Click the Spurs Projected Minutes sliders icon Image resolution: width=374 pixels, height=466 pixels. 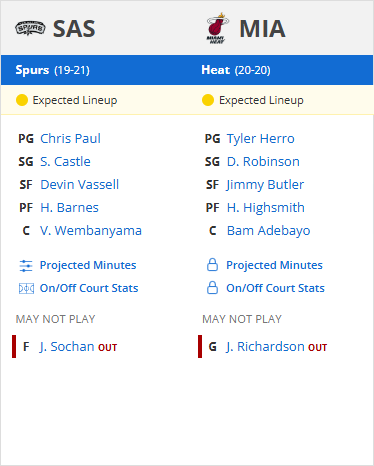point(26,266)
